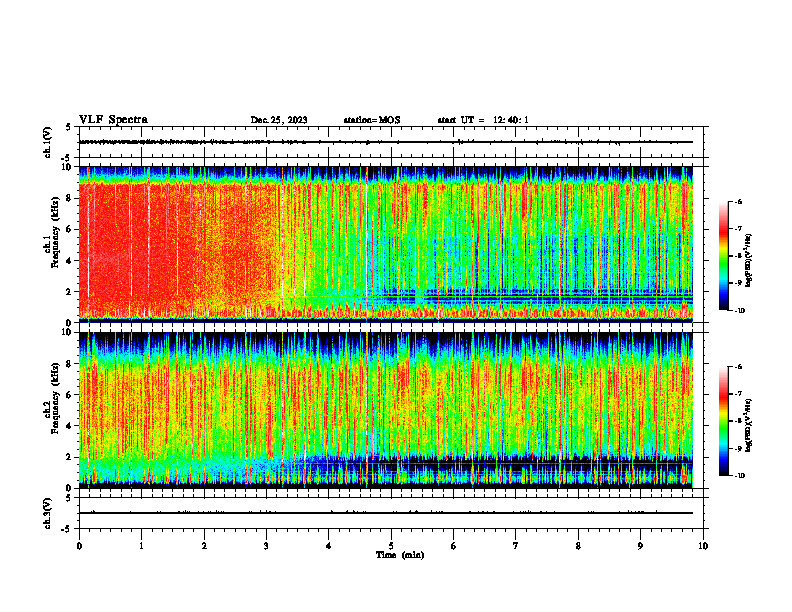Click the 'station=MOS' header label
Viewport: 792px width, 612px height.
[x=372, y=120]
